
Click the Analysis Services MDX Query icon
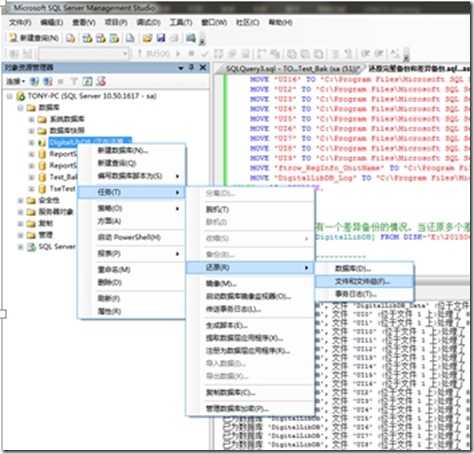point(87,38)
